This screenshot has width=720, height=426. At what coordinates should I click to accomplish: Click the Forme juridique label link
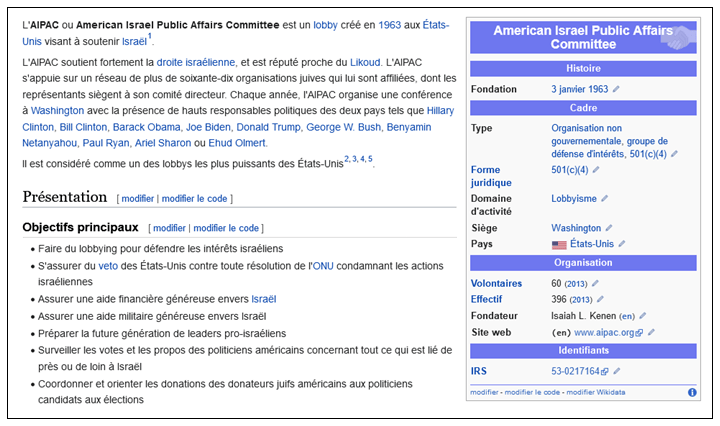491,176
